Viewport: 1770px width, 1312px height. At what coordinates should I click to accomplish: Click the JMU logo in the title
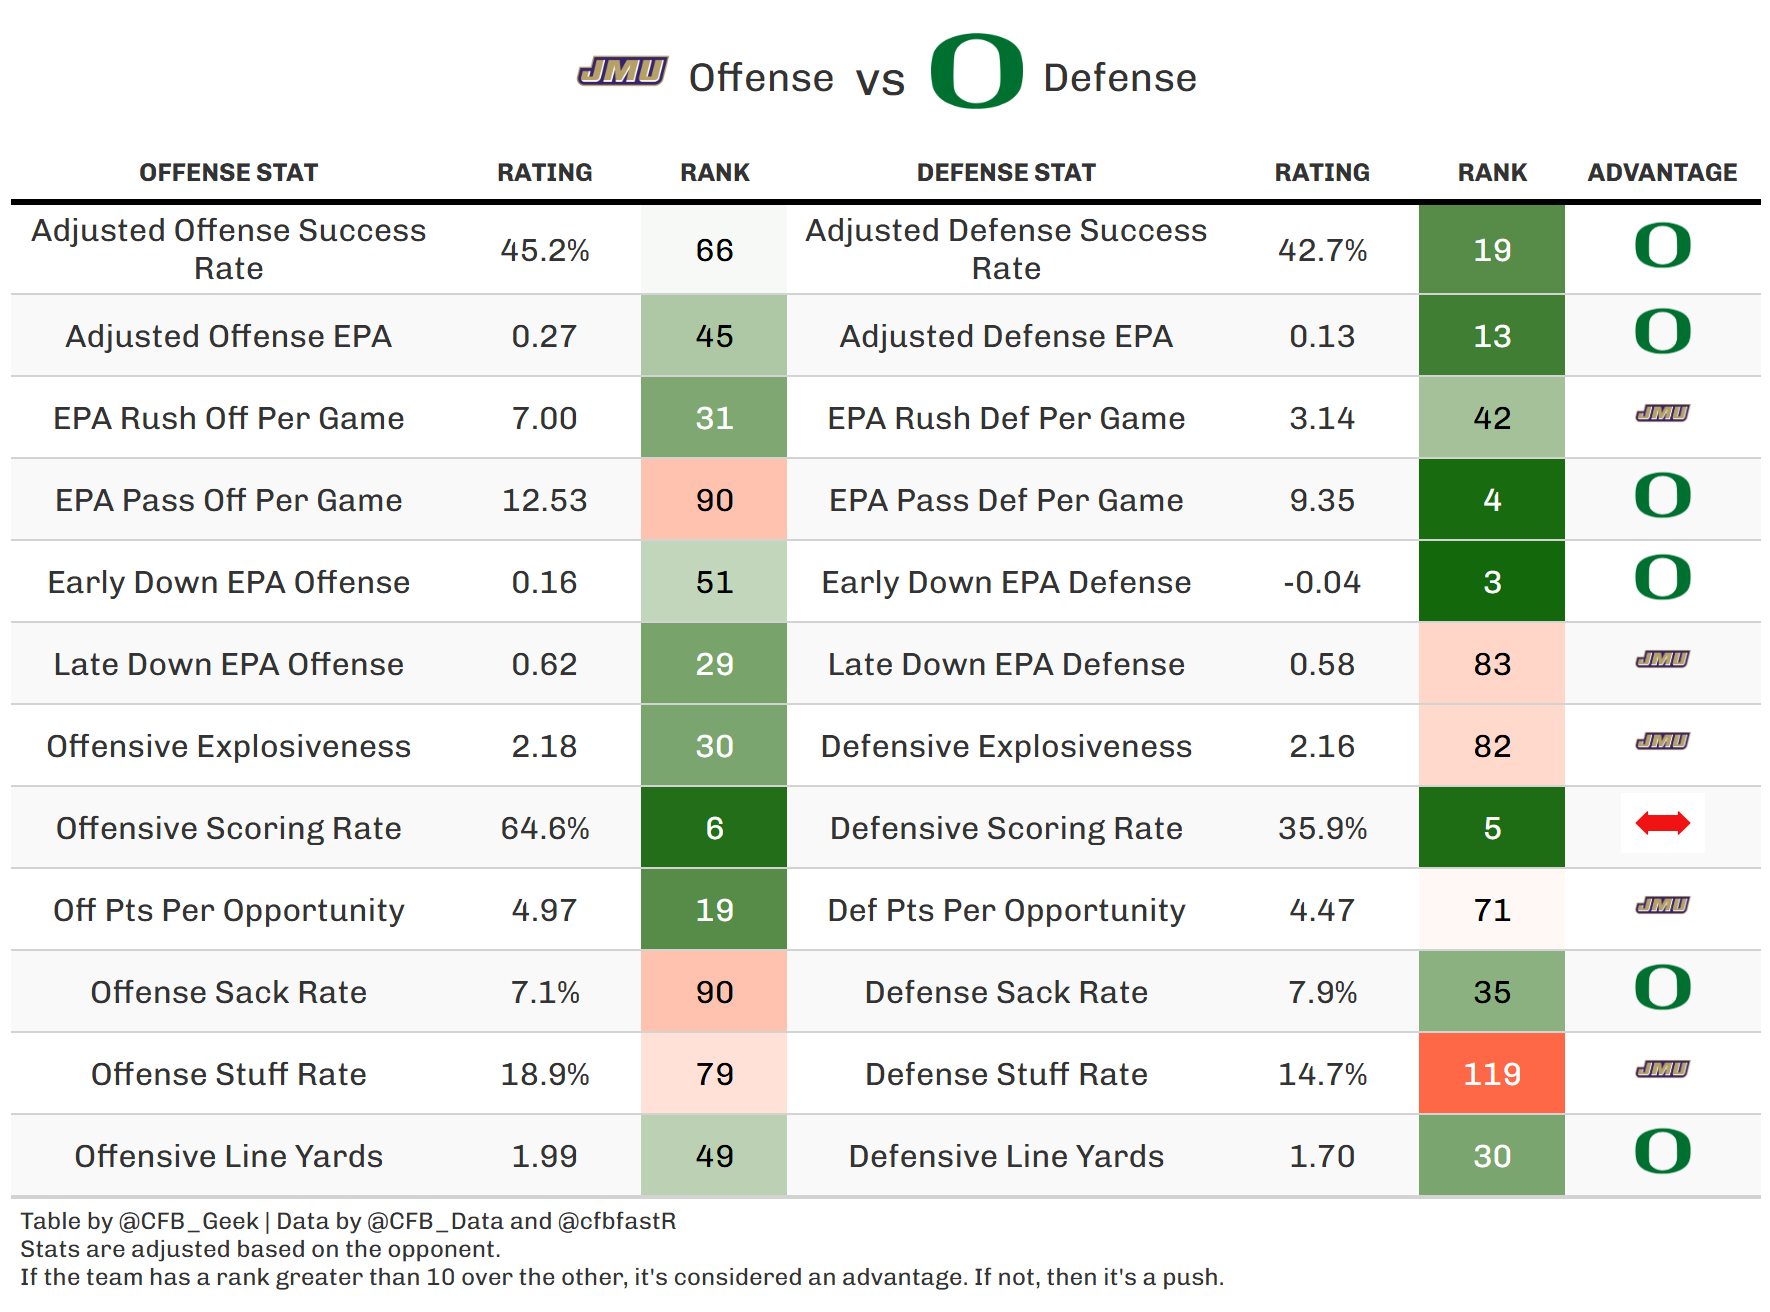pos(622,71)
